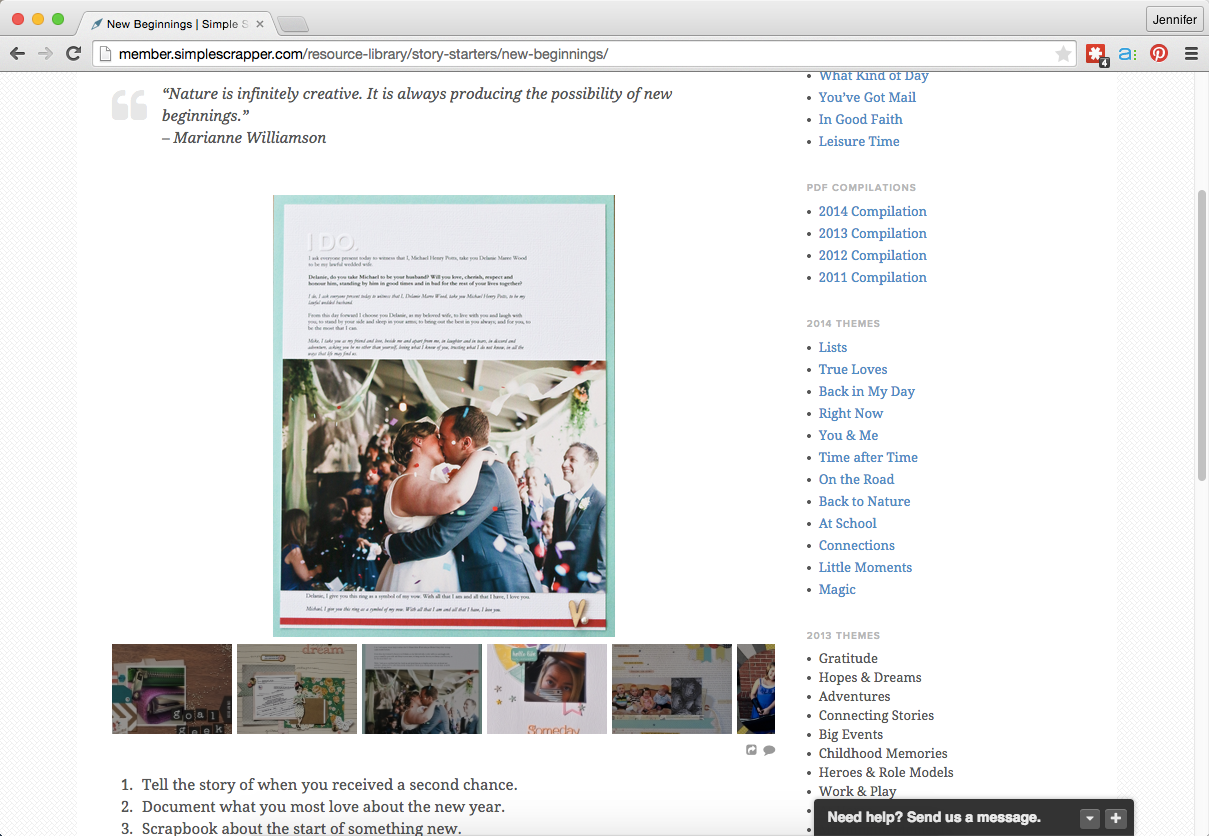Screen dimensions: 1209x836
Task: Select the 'goal geek' first gallery thumbnail
Action: 172,689
